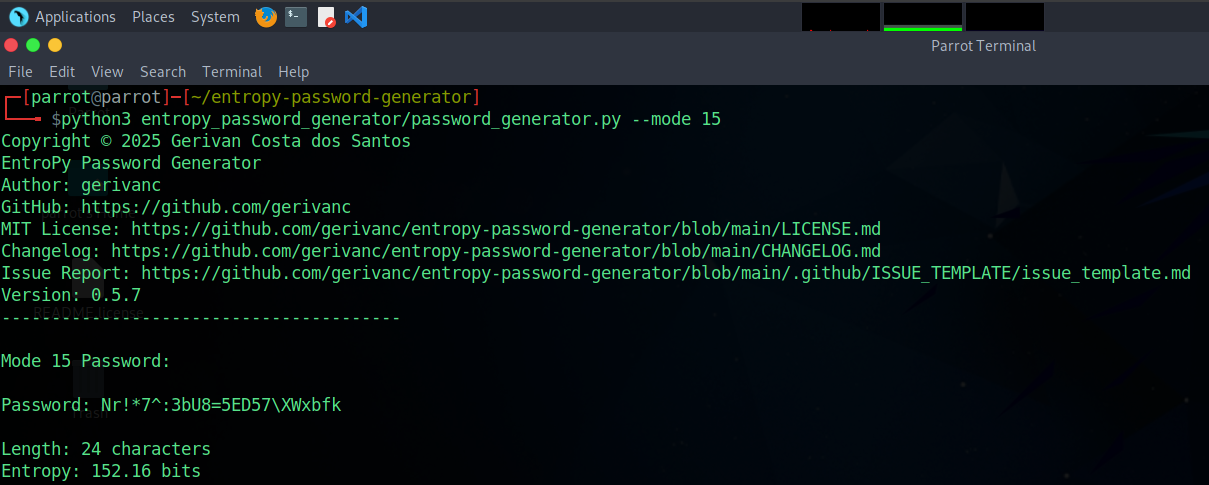
Task: Click the yellow window button of the terminal
Action: 55,45
